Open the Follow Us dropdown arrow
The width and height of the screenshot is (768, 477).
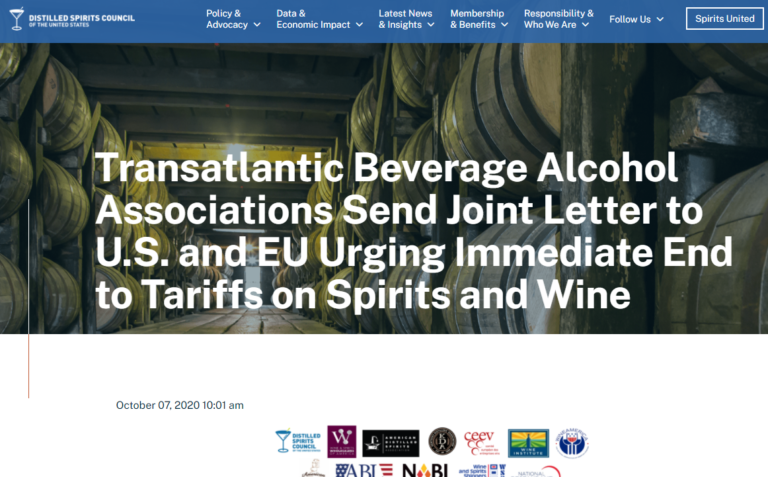(660, 19)
